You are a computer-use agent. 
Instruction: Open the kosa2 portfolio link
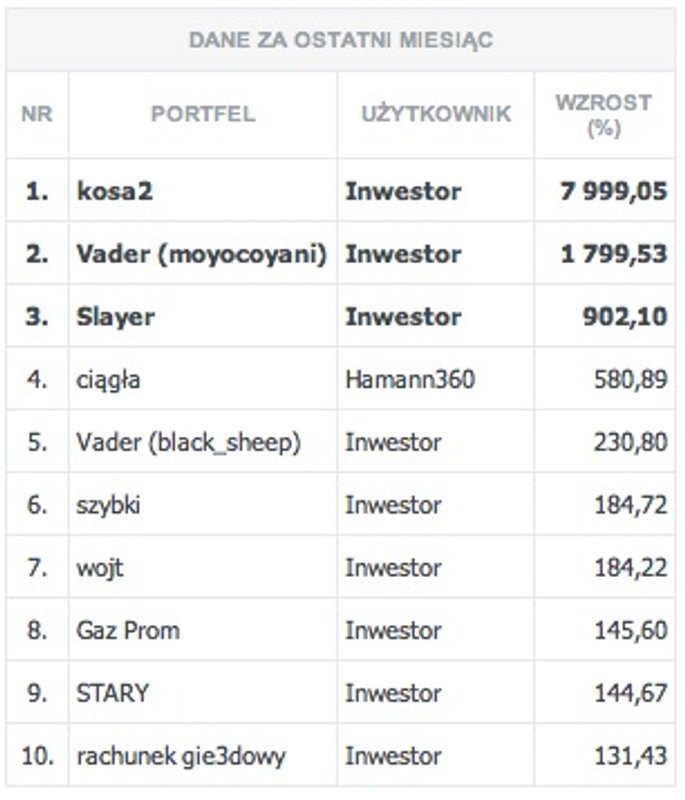click(x=114, y=191)
